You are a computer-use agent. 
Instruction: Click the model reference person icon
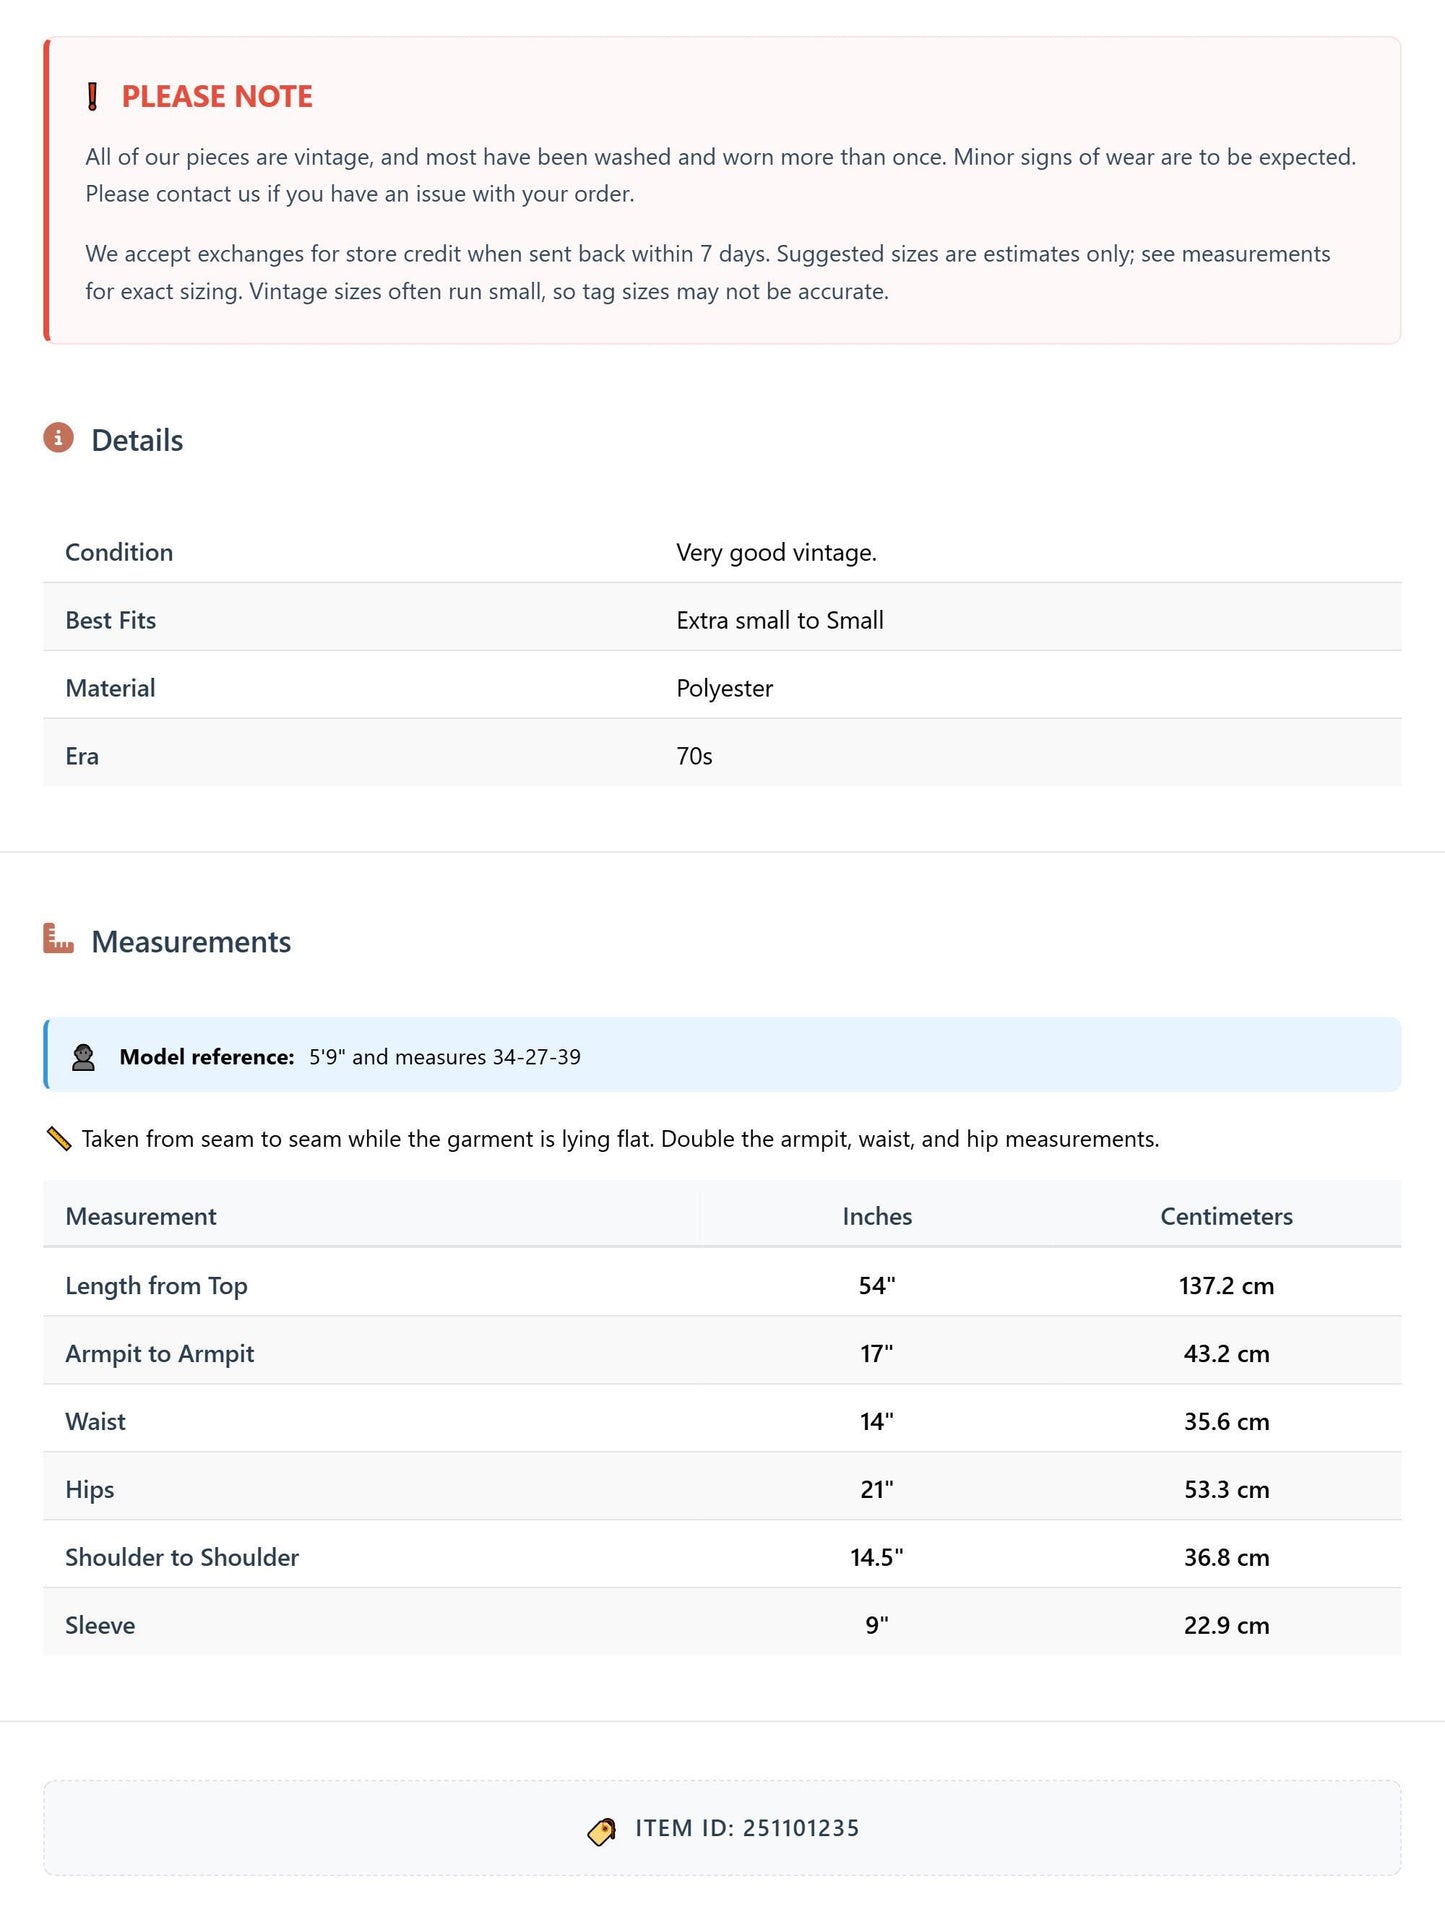84,1057
